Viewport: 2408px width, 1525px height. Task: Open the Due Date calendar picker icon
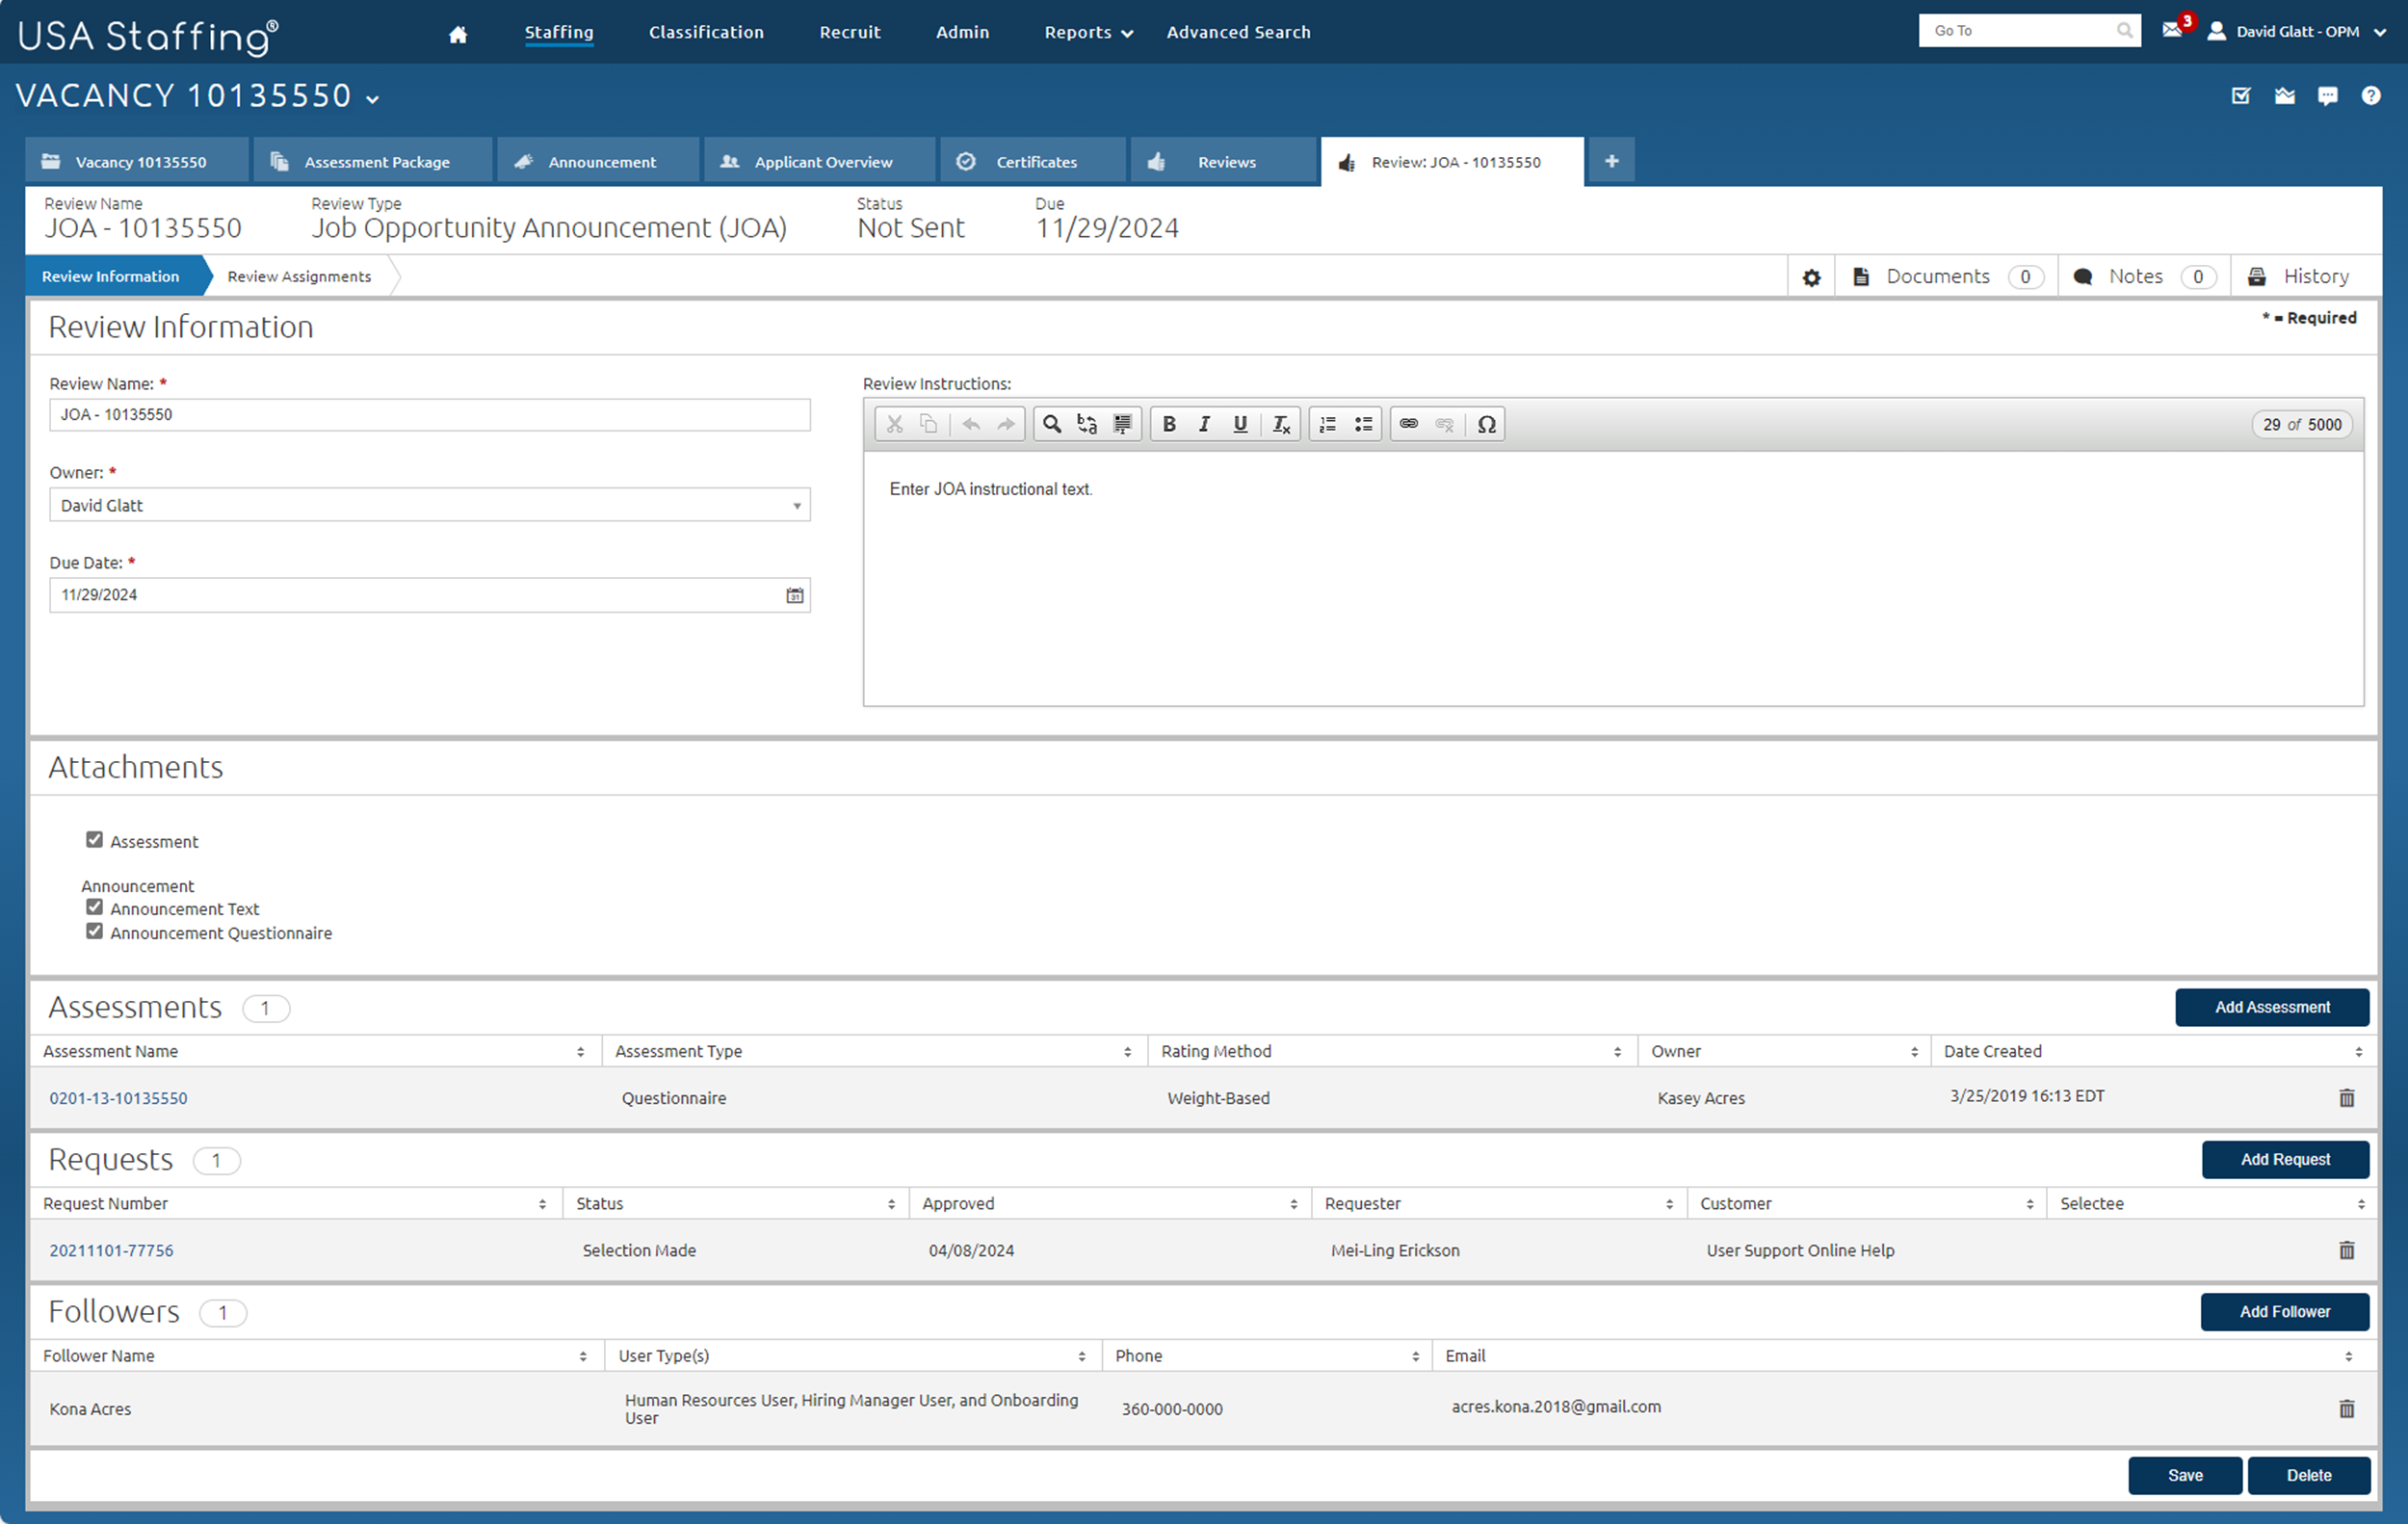pos(794,596)
